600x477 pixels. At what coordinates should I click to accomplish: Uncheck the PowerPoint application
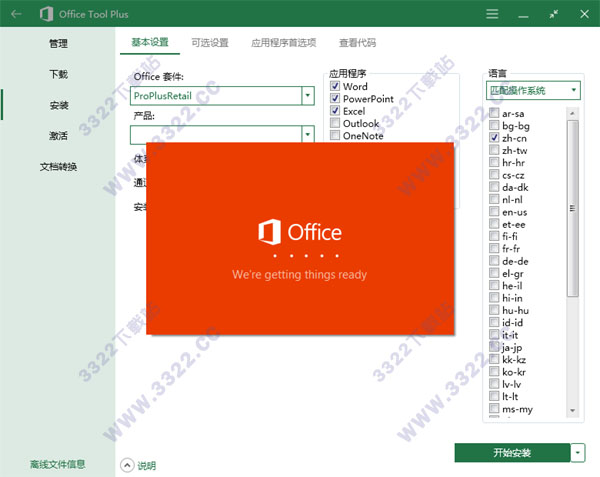(335, 98)
